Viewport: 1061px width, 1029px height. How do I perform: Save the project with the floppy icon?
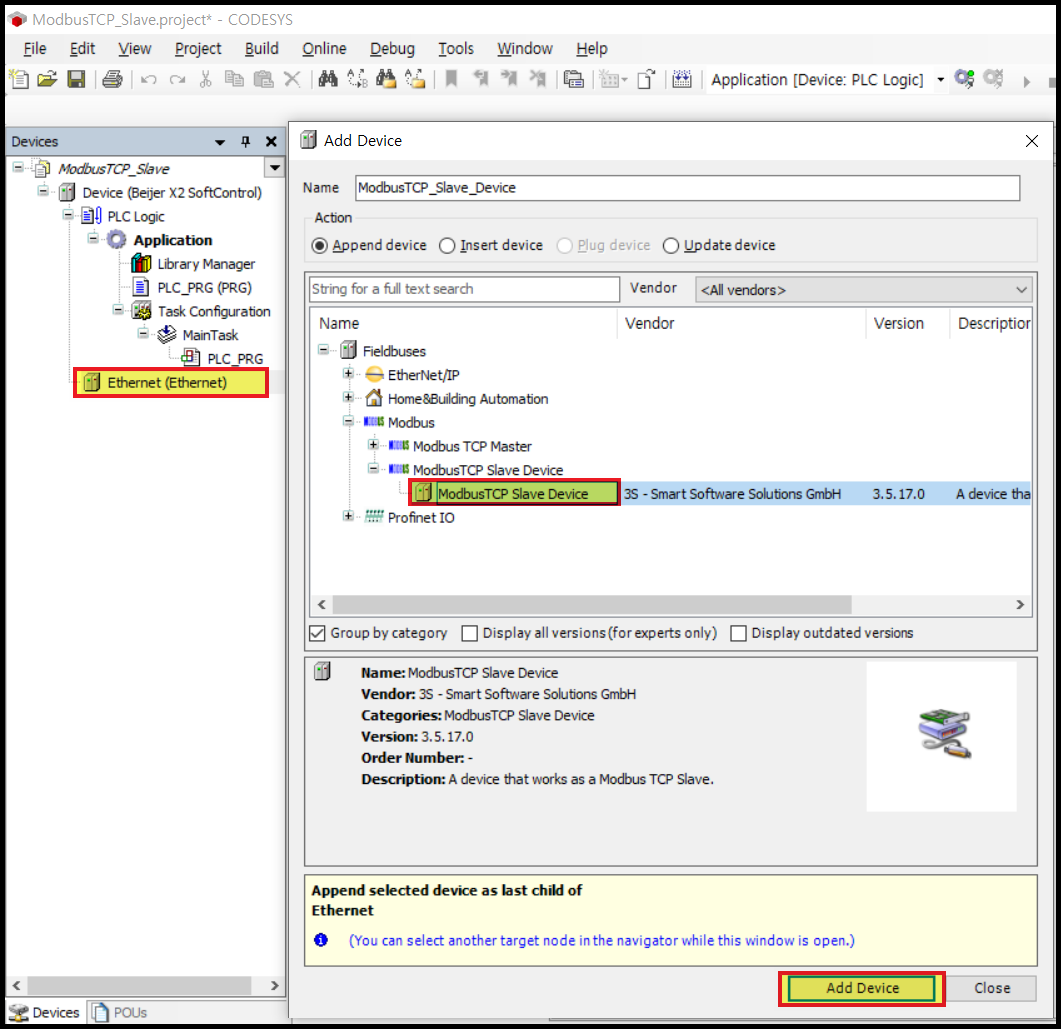[x=76, y=79]
